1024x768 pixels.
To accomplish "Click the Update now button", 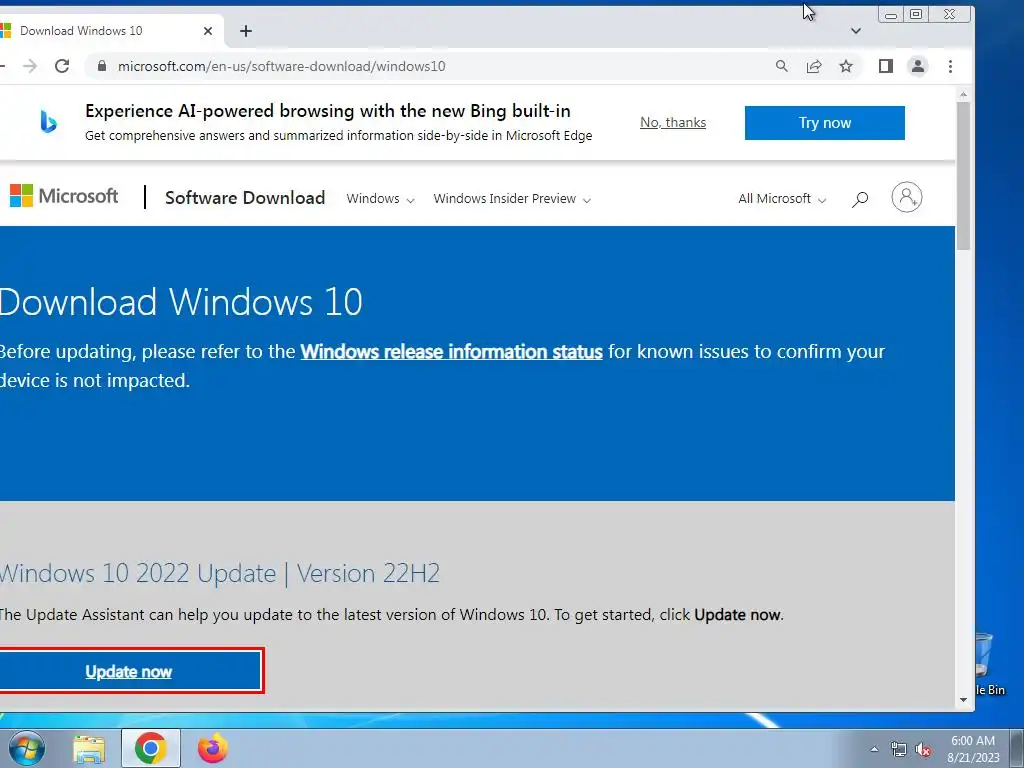I will coord(131,671).
